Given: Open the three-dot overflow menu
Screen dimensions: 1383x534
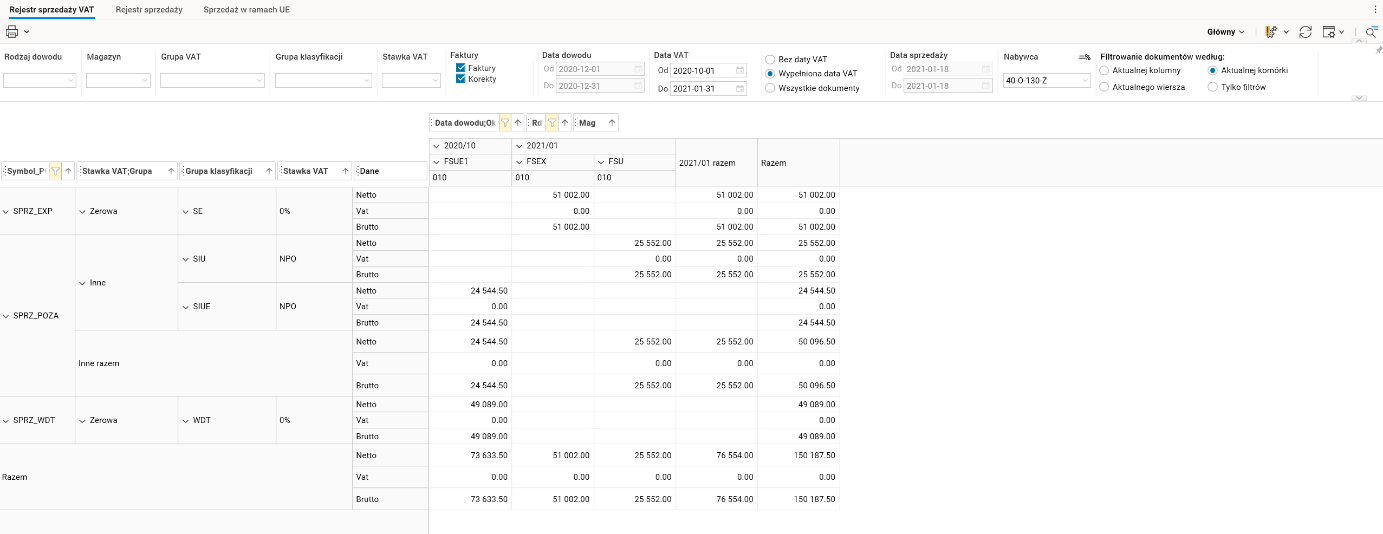Looking at the screenshot, I should (1376, 8).
